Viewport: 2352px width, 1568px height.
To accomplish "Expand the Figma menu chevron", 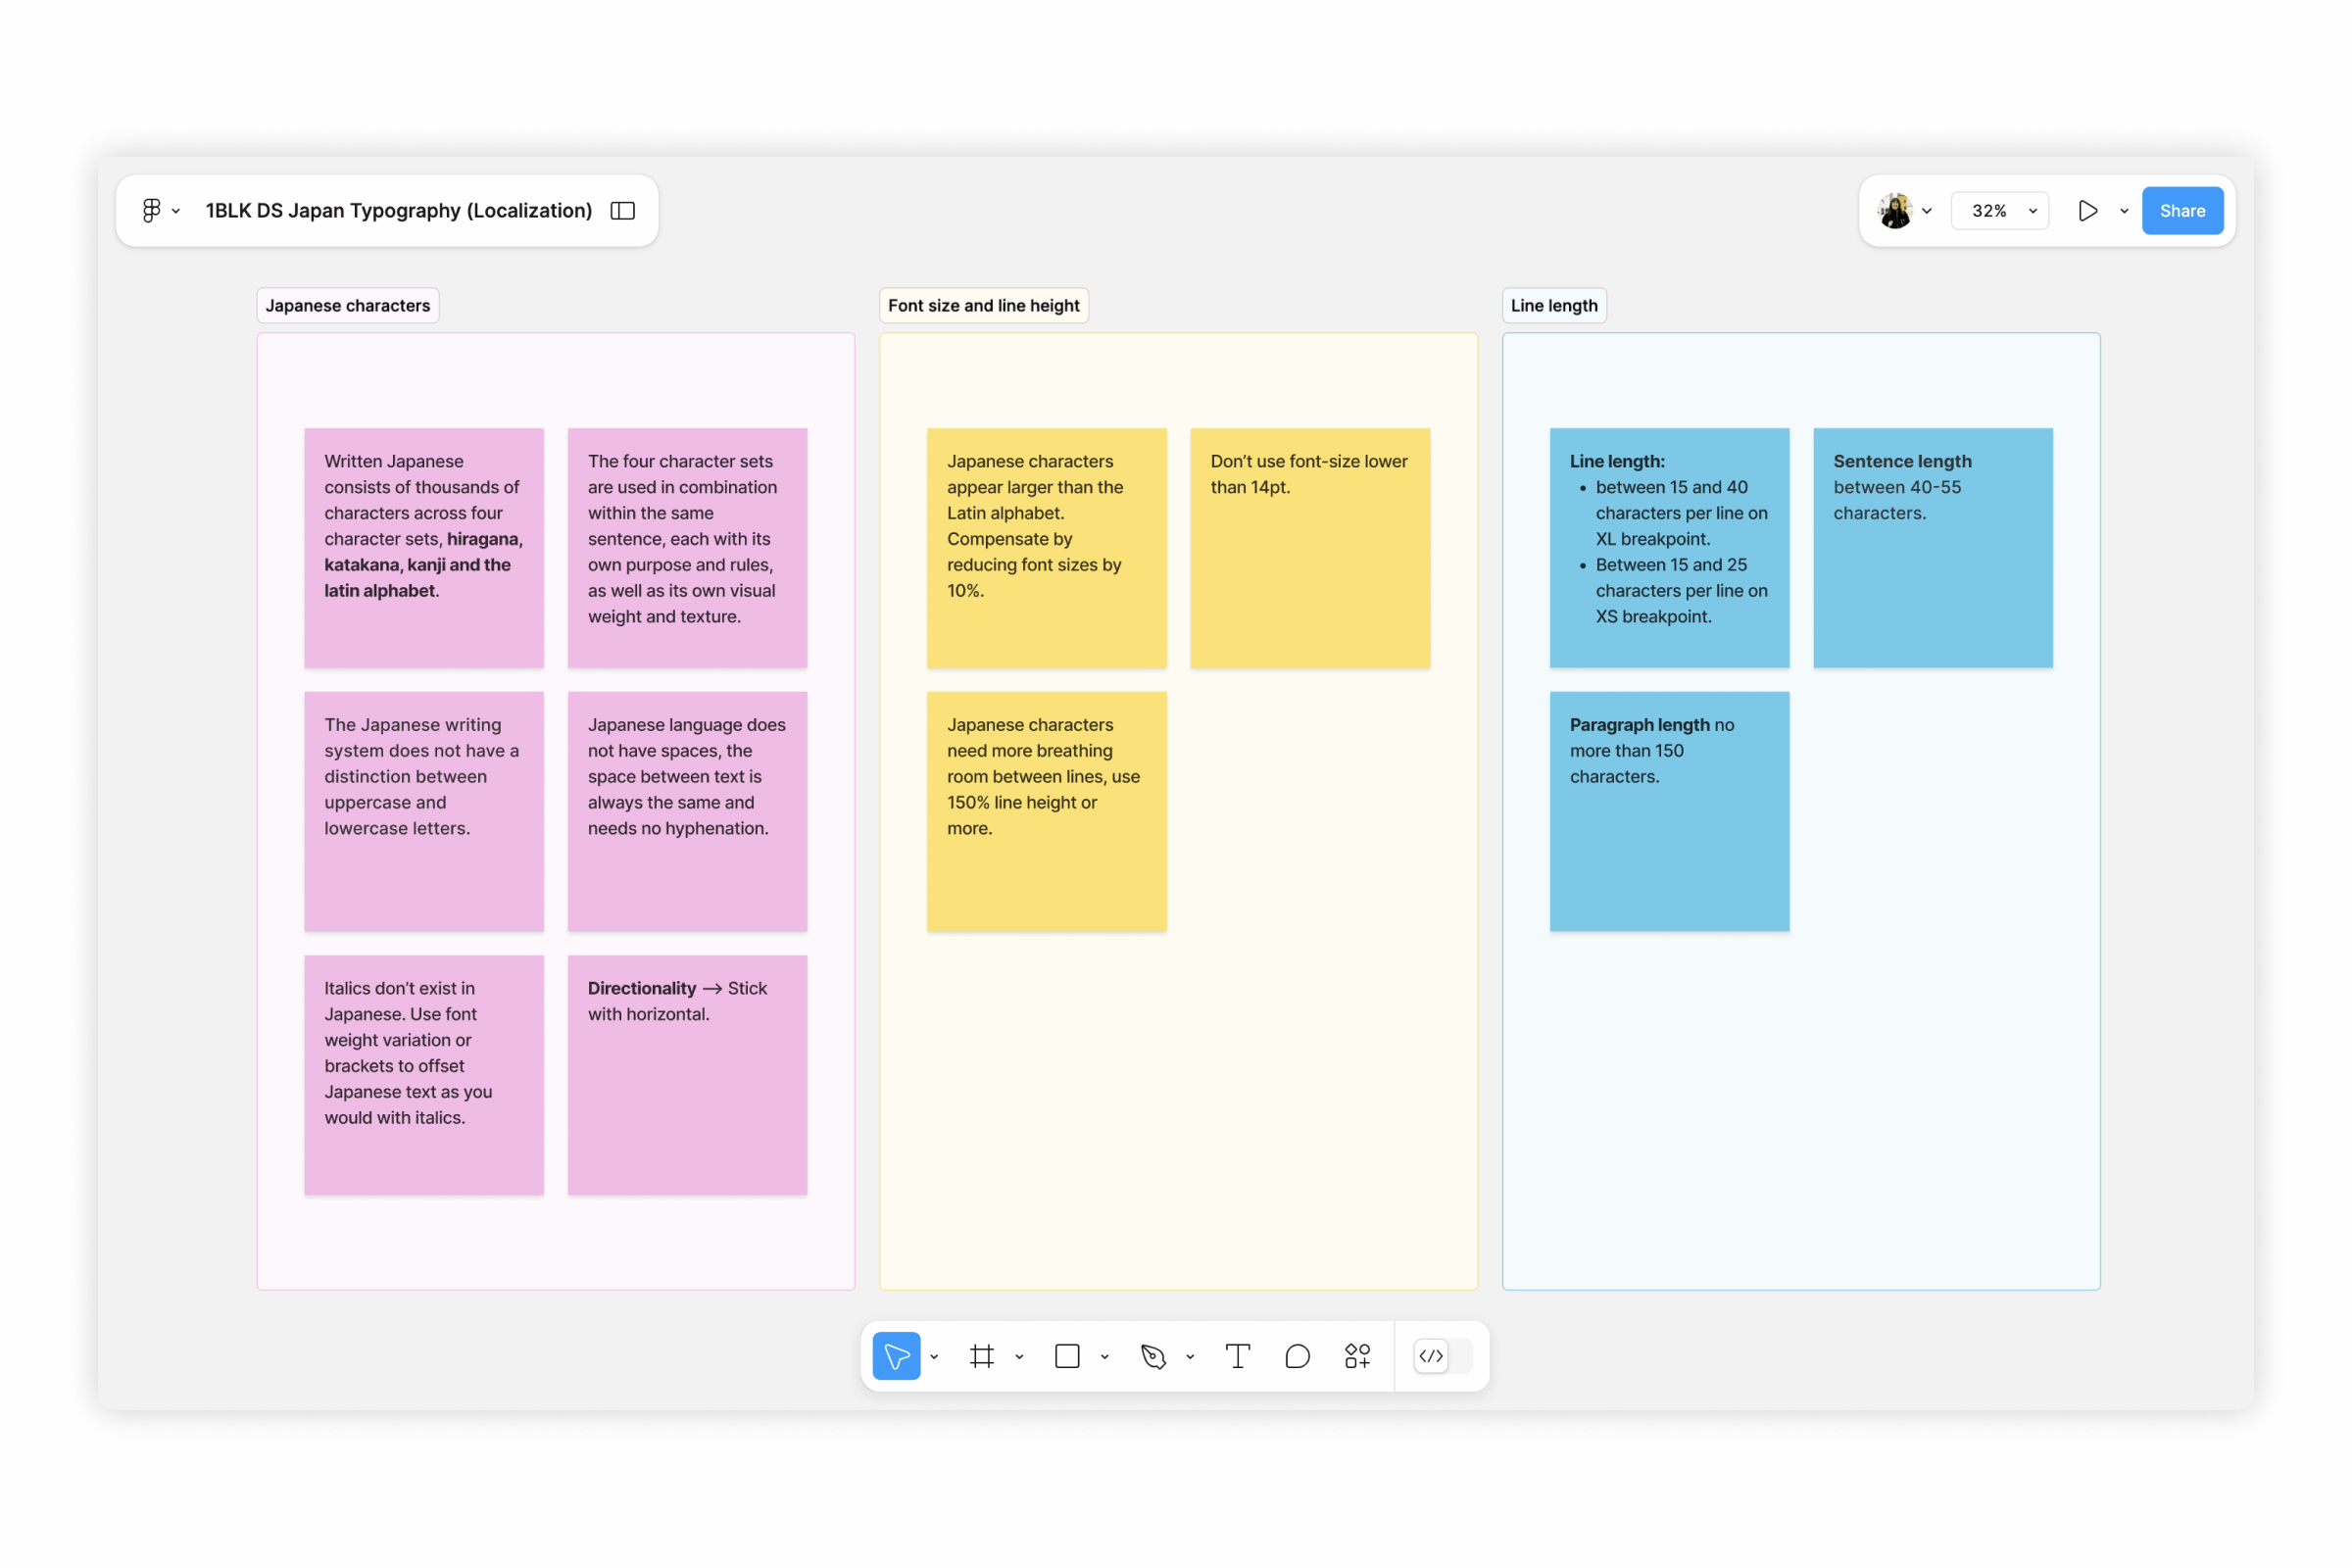I will pos(176,211).
